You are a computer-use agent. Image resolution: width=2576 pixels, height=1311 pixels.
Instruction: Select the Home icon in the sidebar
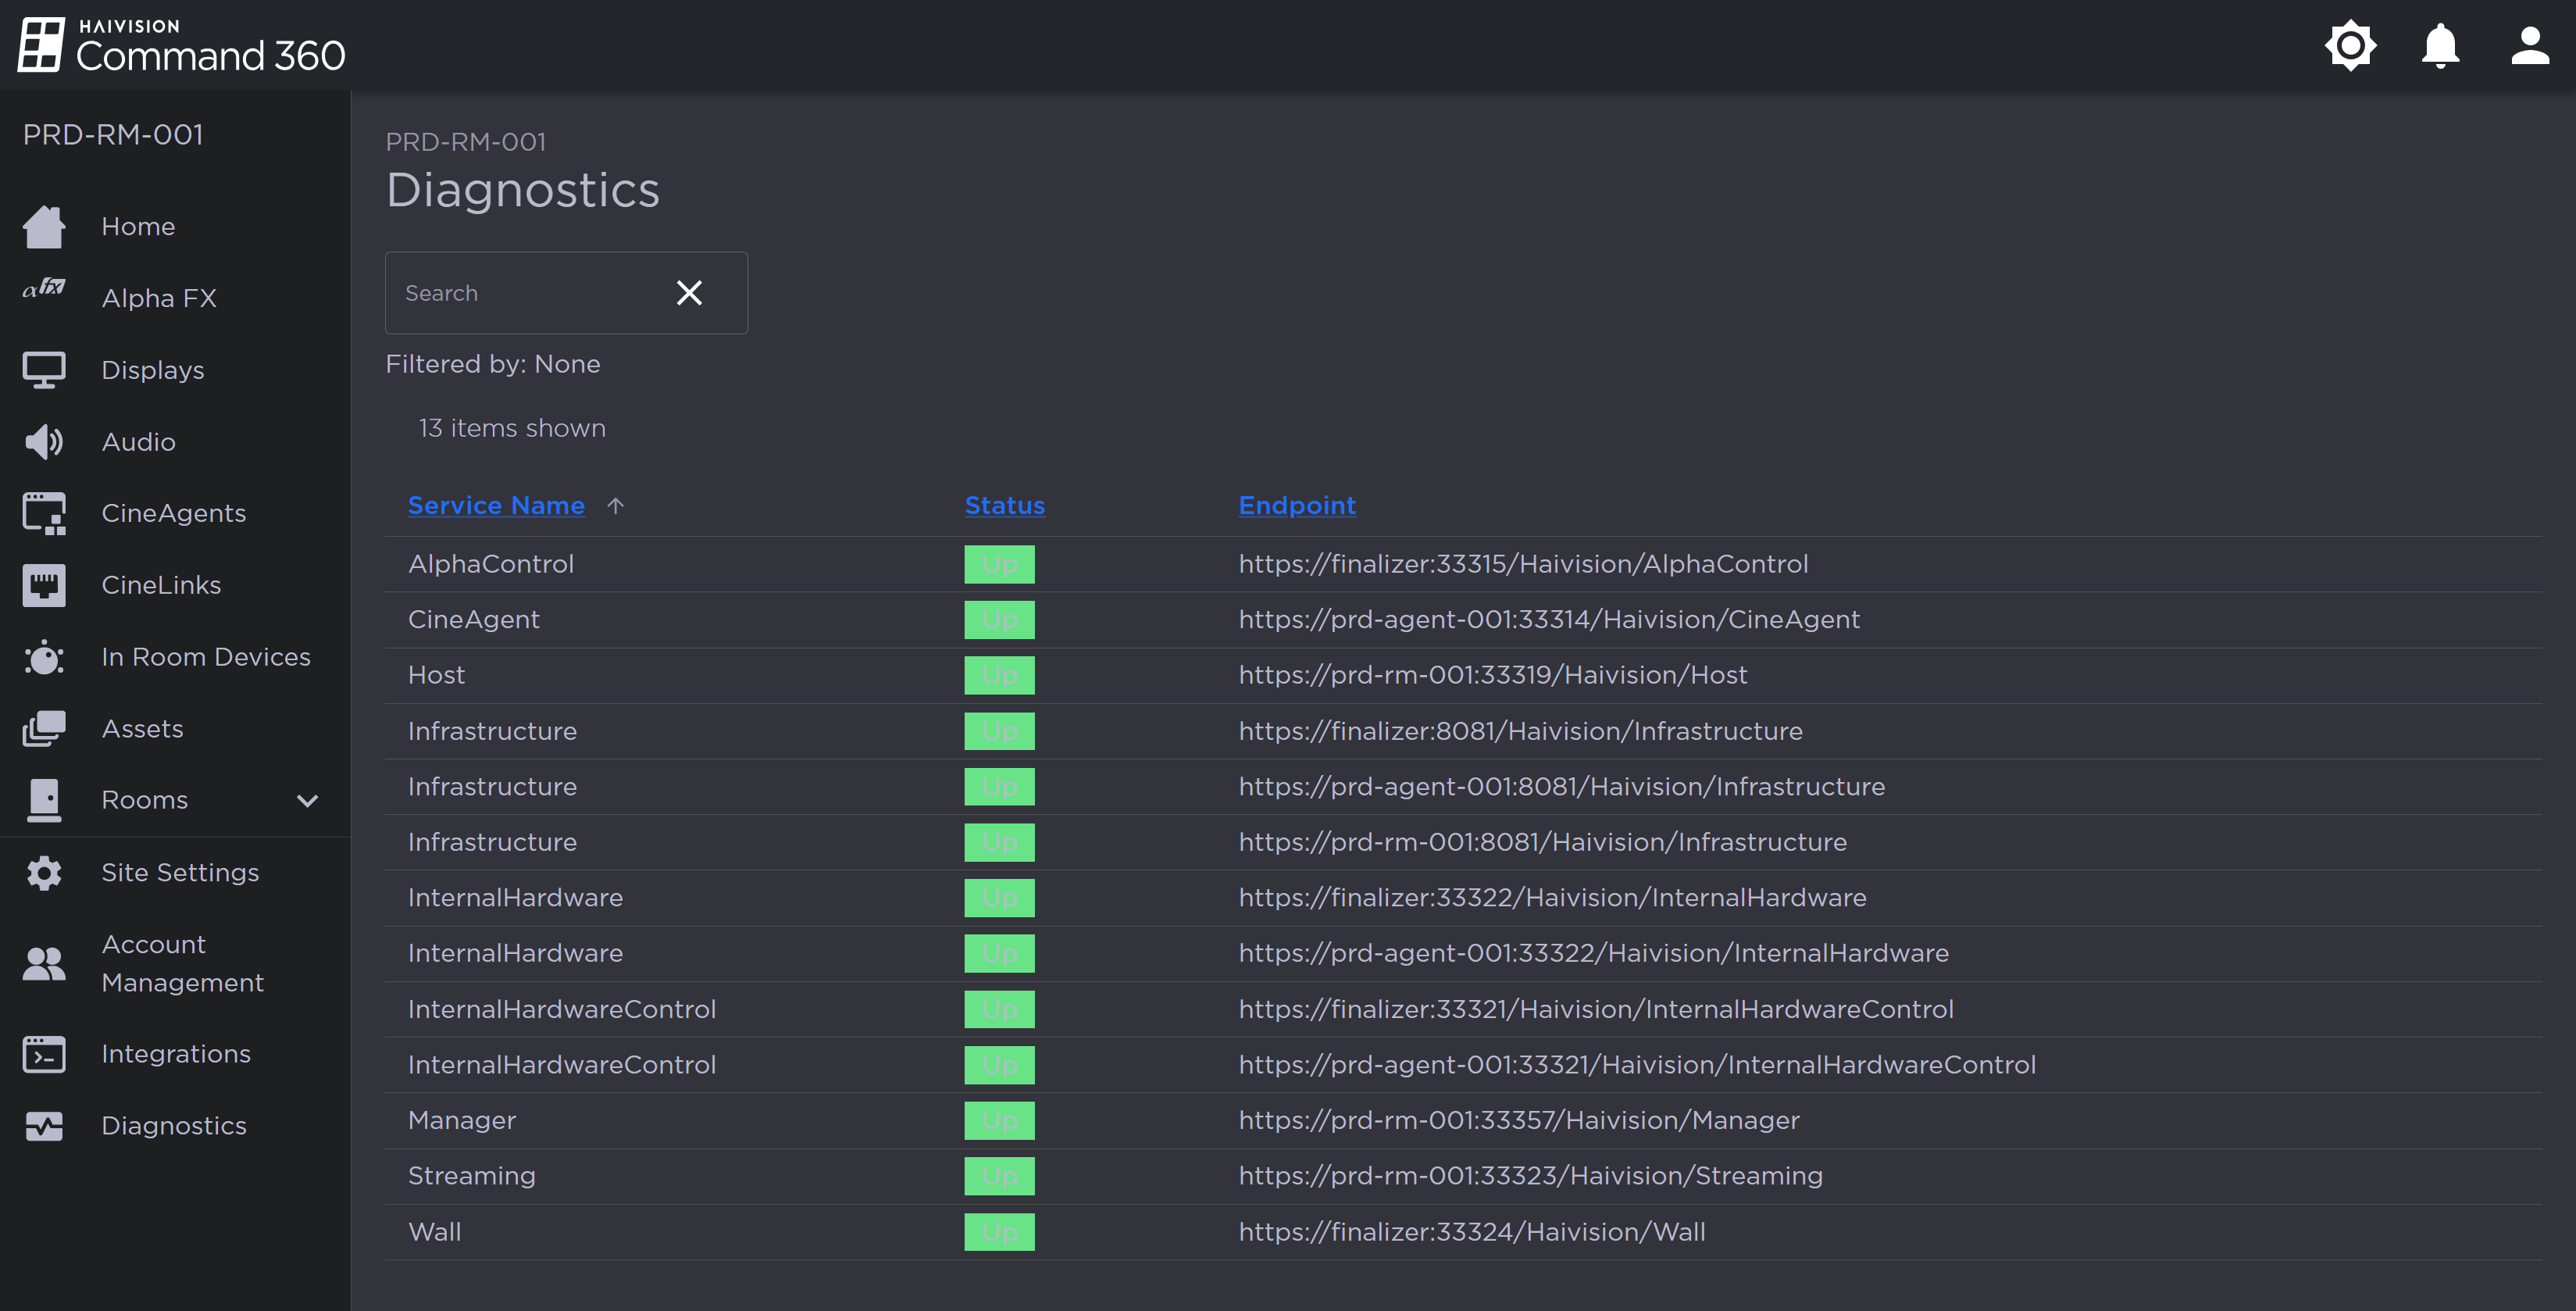(x=44, y=226)
